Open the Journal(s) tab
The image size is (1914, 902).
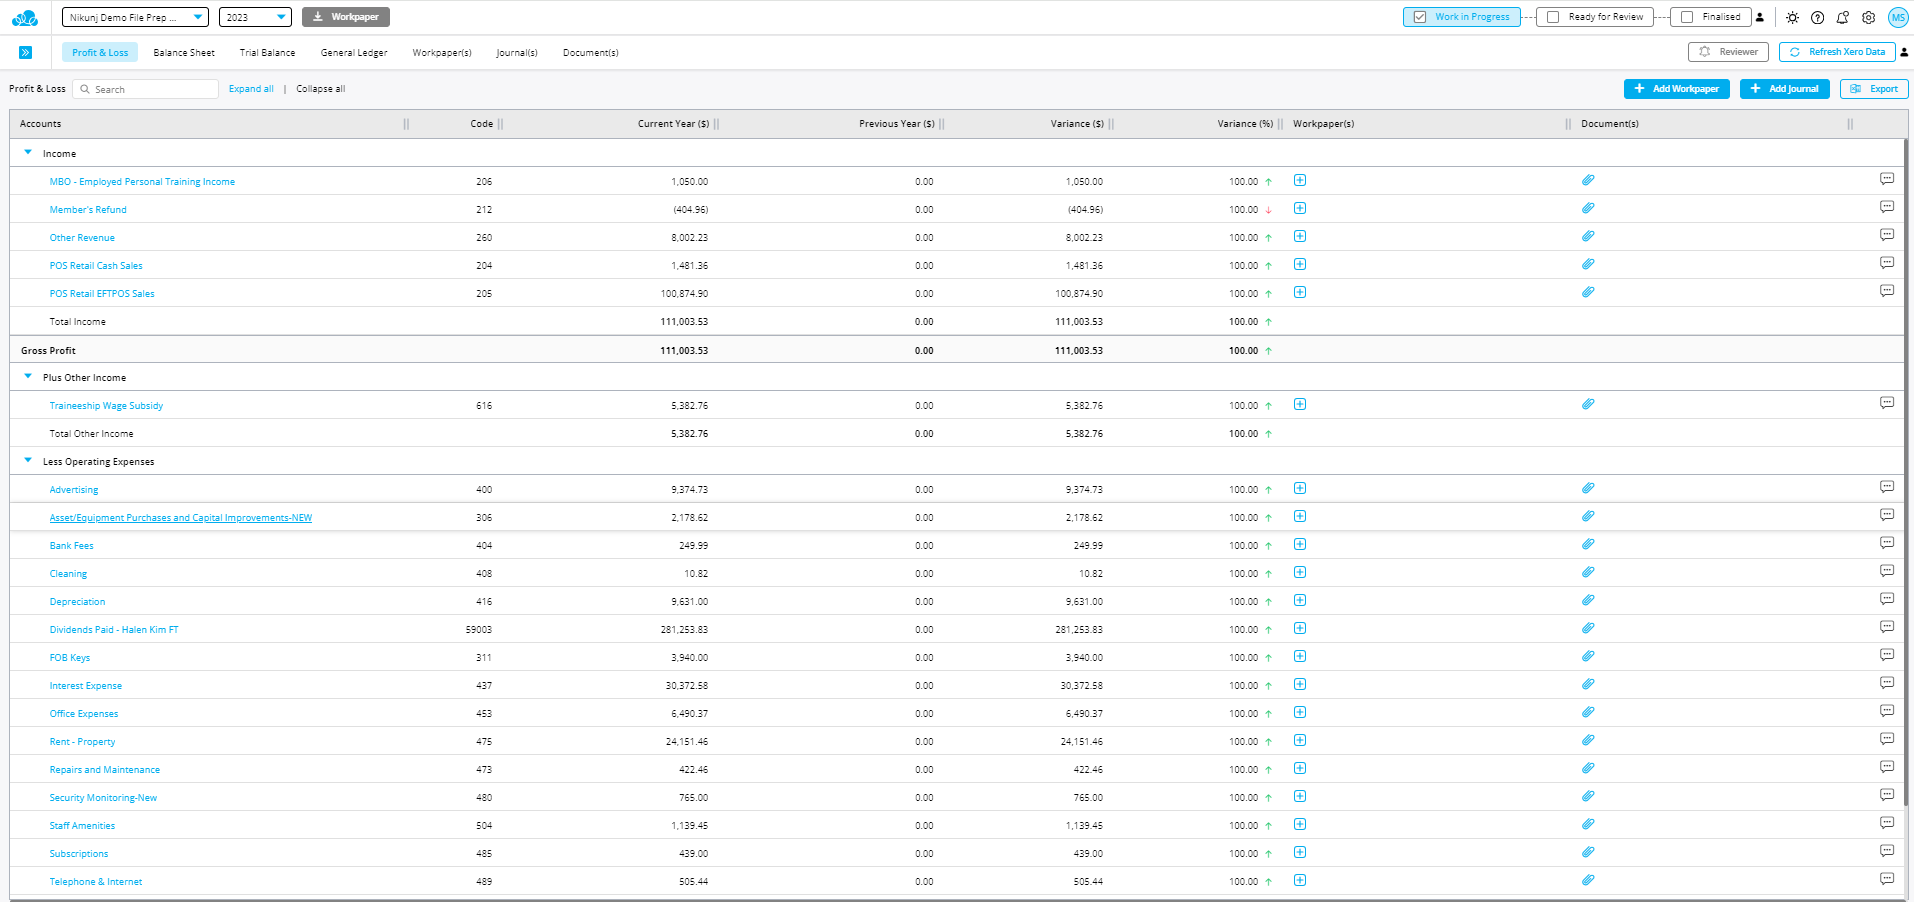517,52
